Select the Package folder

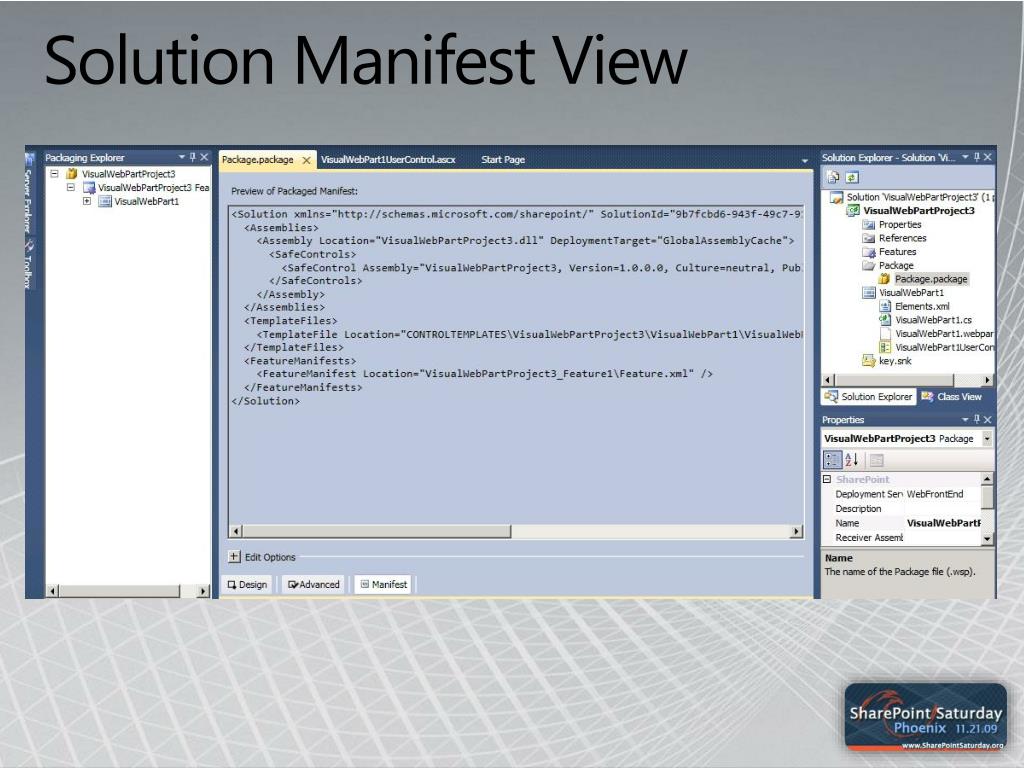point(896,265)
